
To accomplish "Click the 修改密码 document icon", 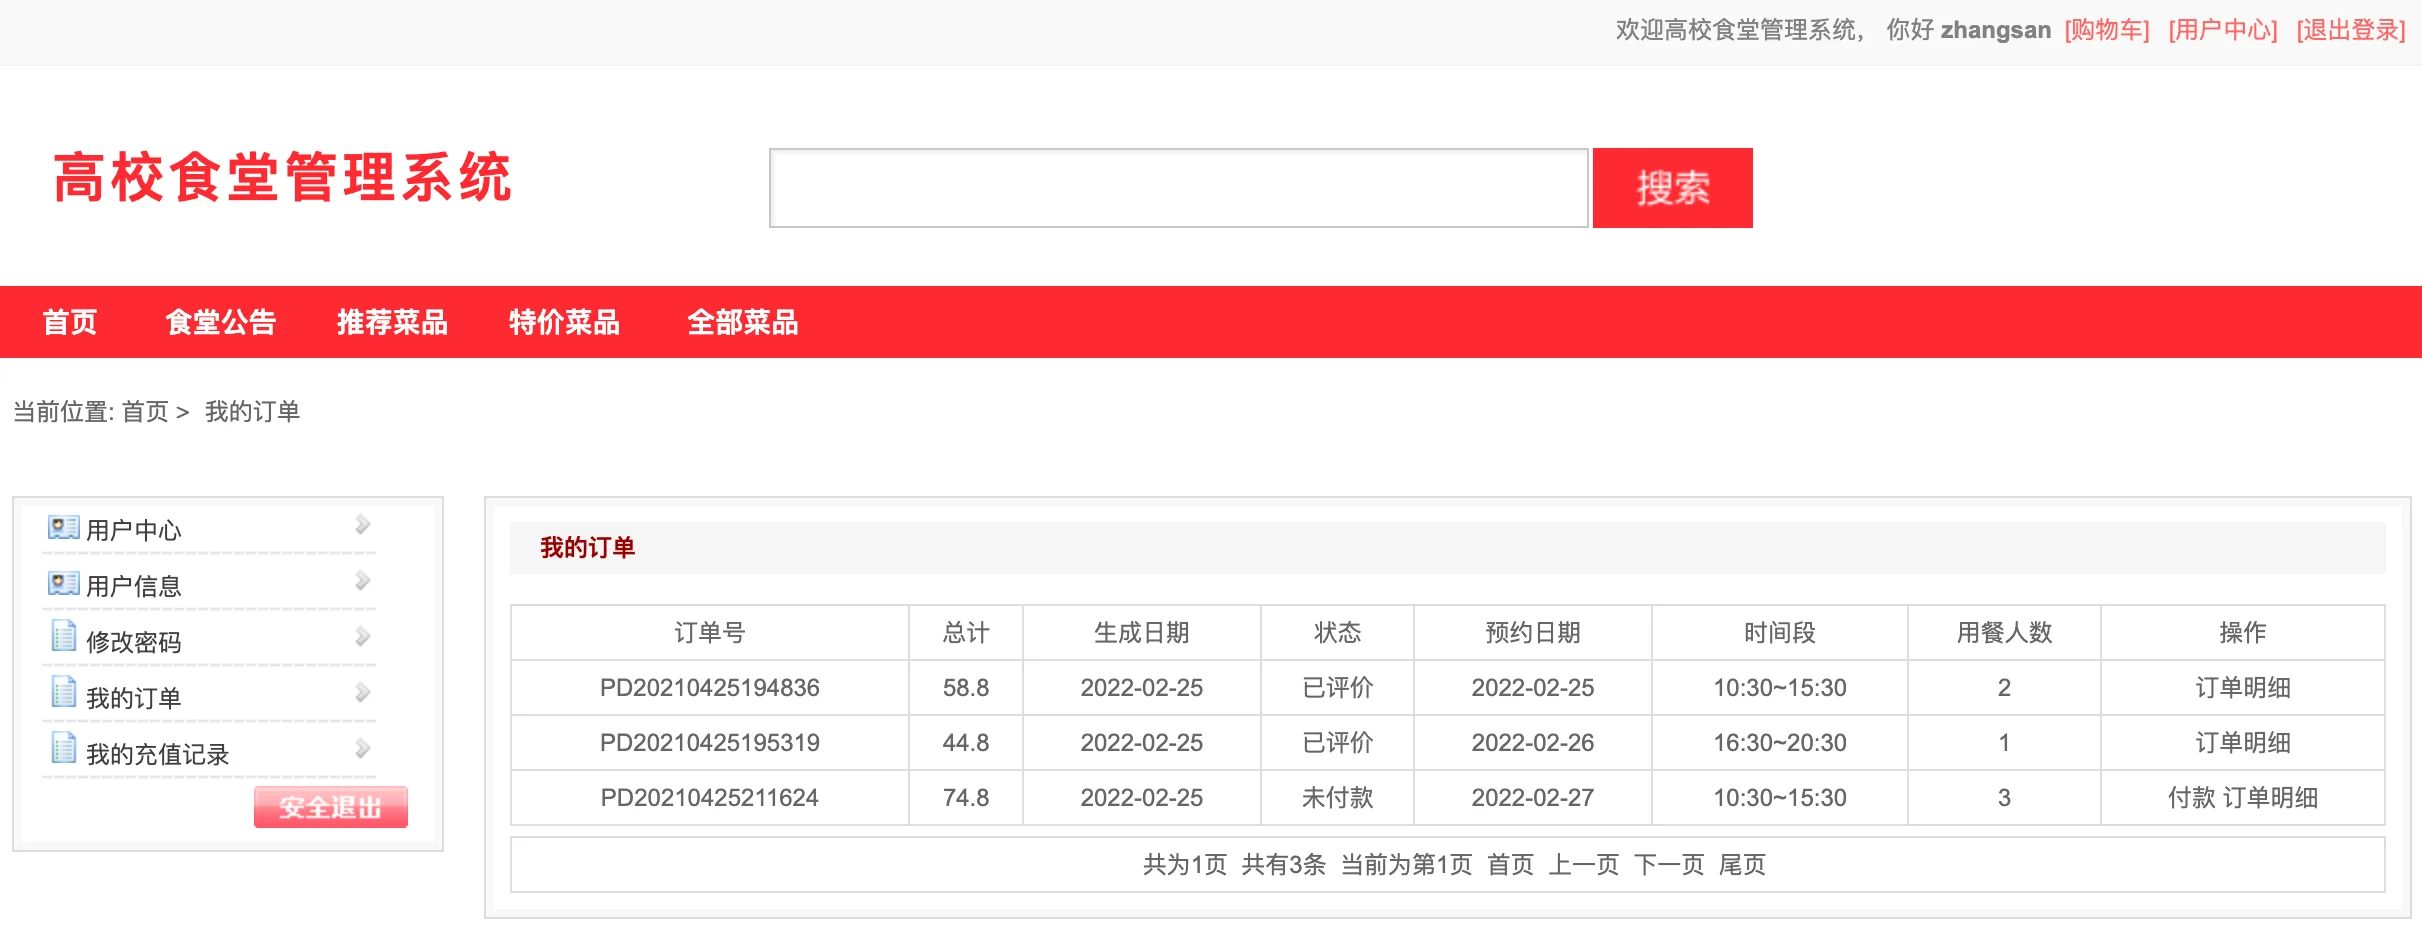I will coord(62,639).
